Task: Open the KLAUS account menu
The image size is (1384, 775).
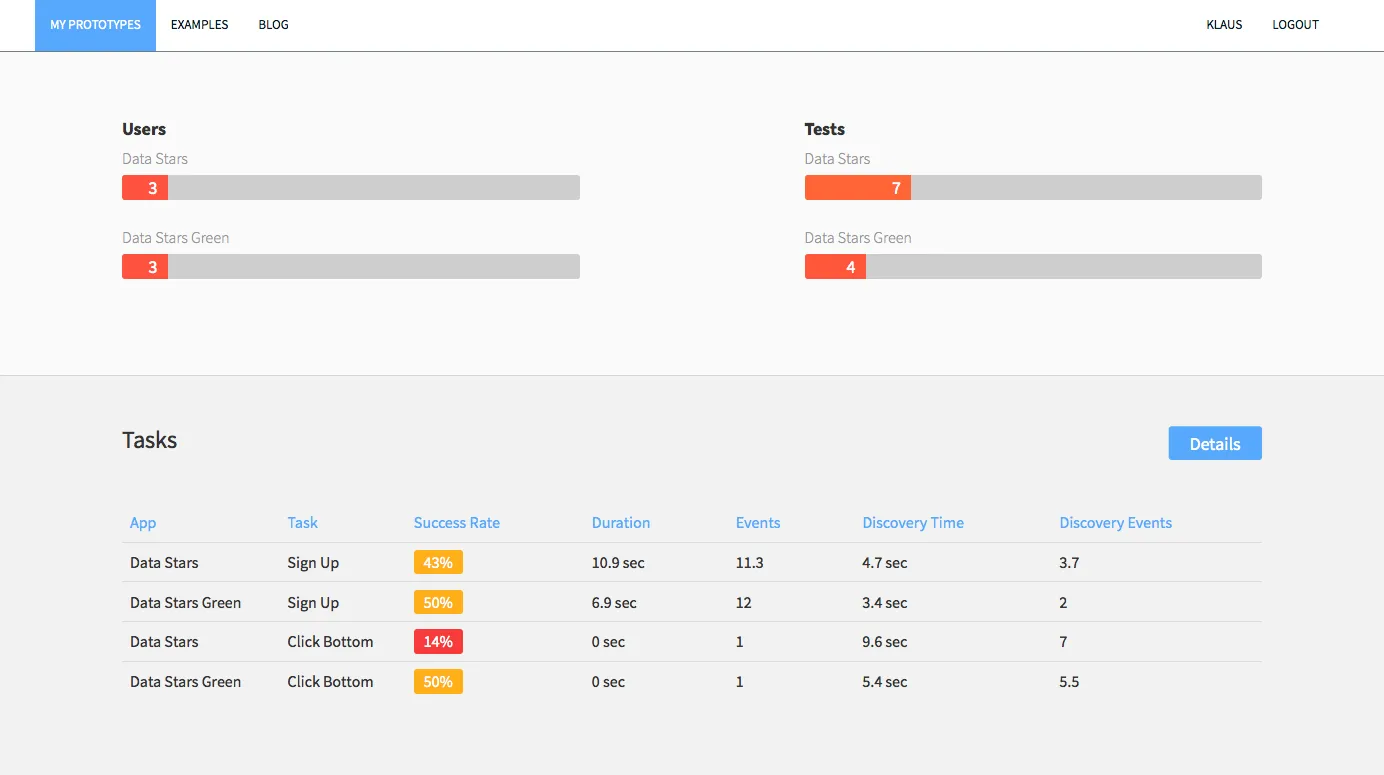Action: tap(1224, 24)
